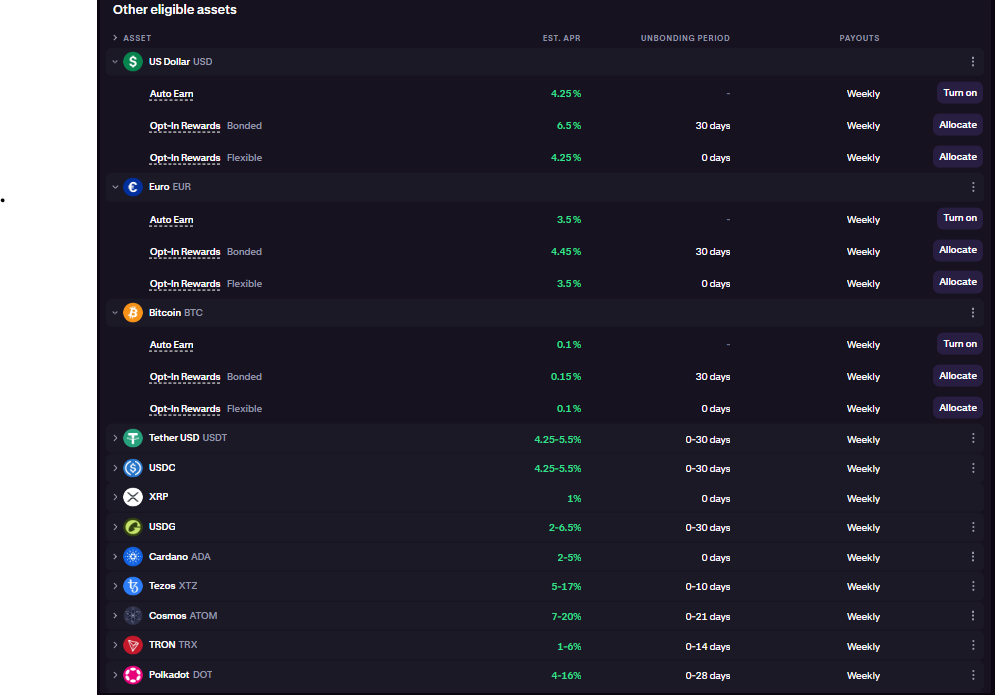Screen dimensions: 995x695
Task: Click the TRON TRX asset icon
Action: pos(133,646)
